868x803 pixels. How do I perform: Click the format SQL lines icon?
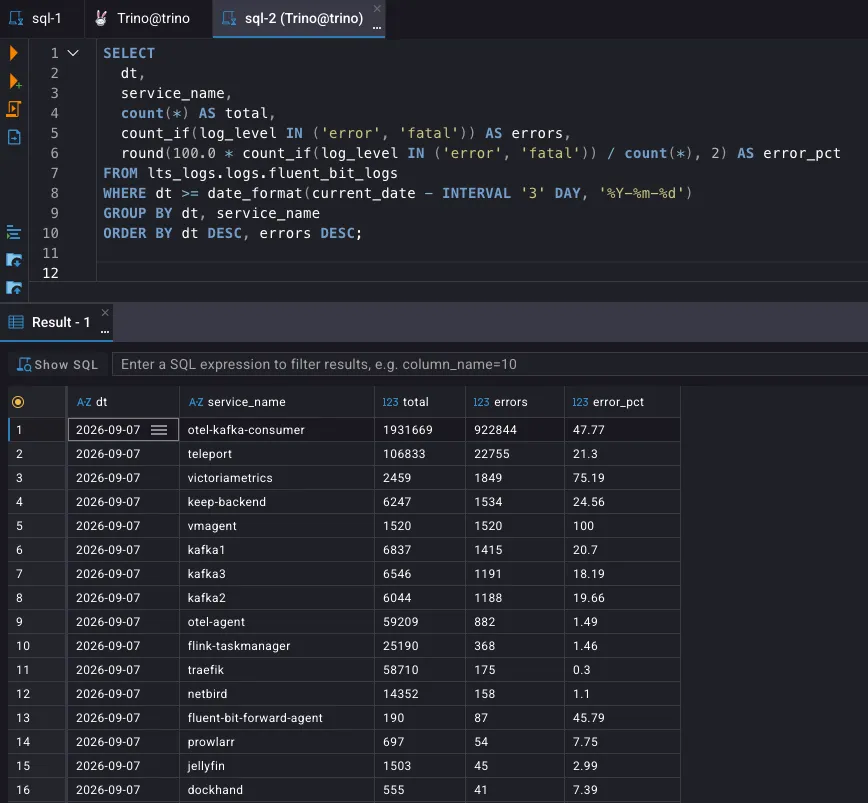[x=14, y=232]
